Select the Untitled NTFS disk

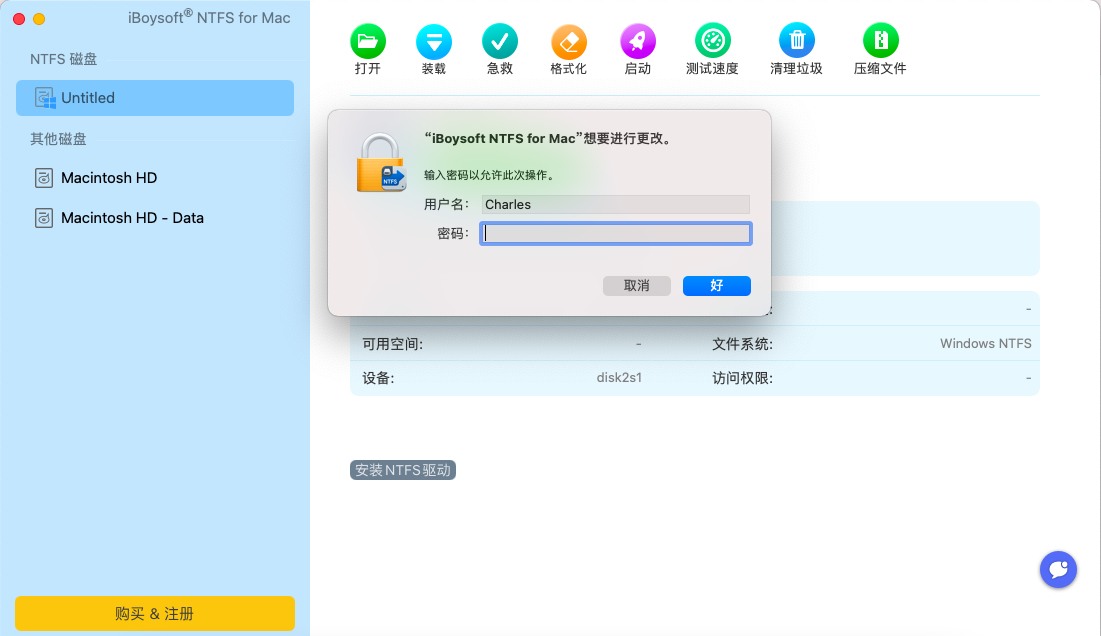155,97
